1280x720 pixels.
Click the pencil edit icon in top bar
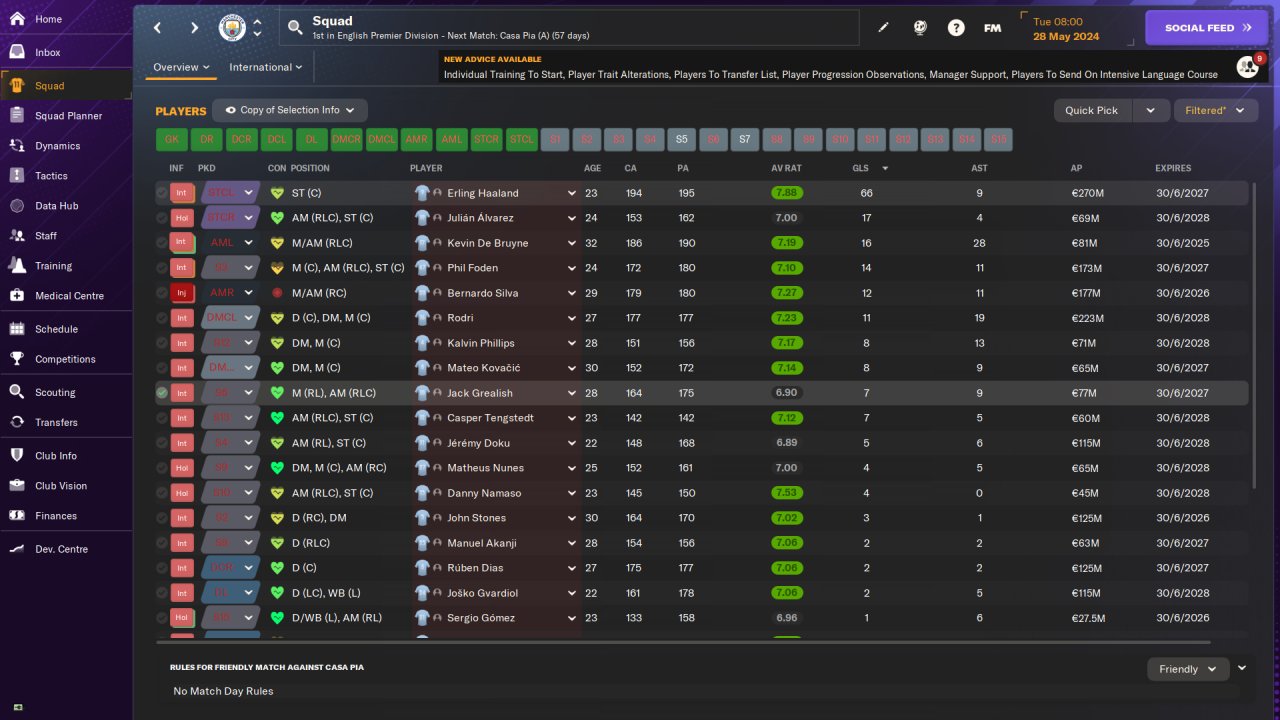pyautogui.click(x=883, y=28)
